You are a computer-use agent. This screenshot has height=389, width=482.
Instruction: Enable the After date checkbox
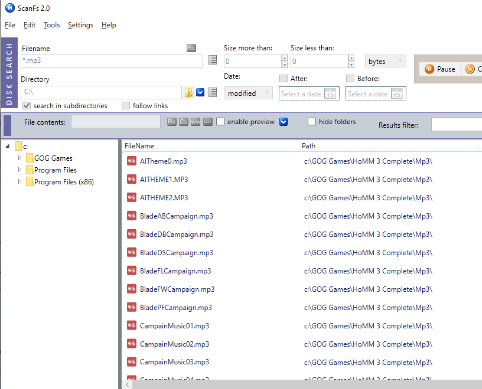(x=283, y=78)
